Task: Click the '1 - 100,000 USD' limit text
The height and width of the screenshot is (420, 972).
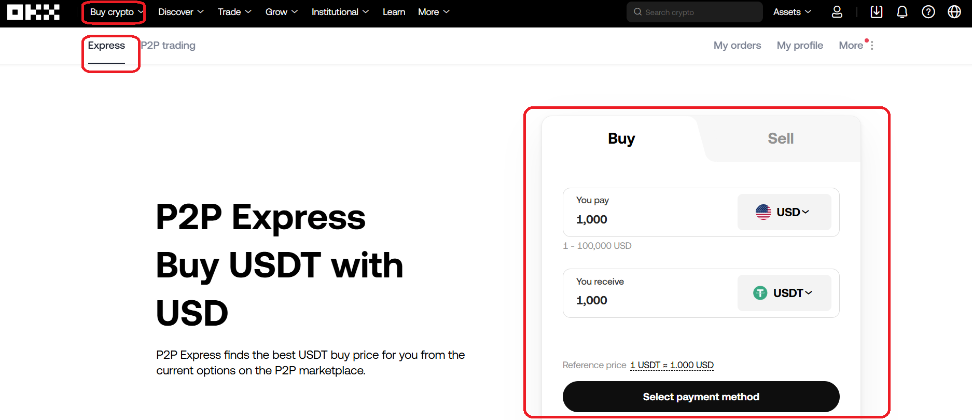Action: pos(597,246)
